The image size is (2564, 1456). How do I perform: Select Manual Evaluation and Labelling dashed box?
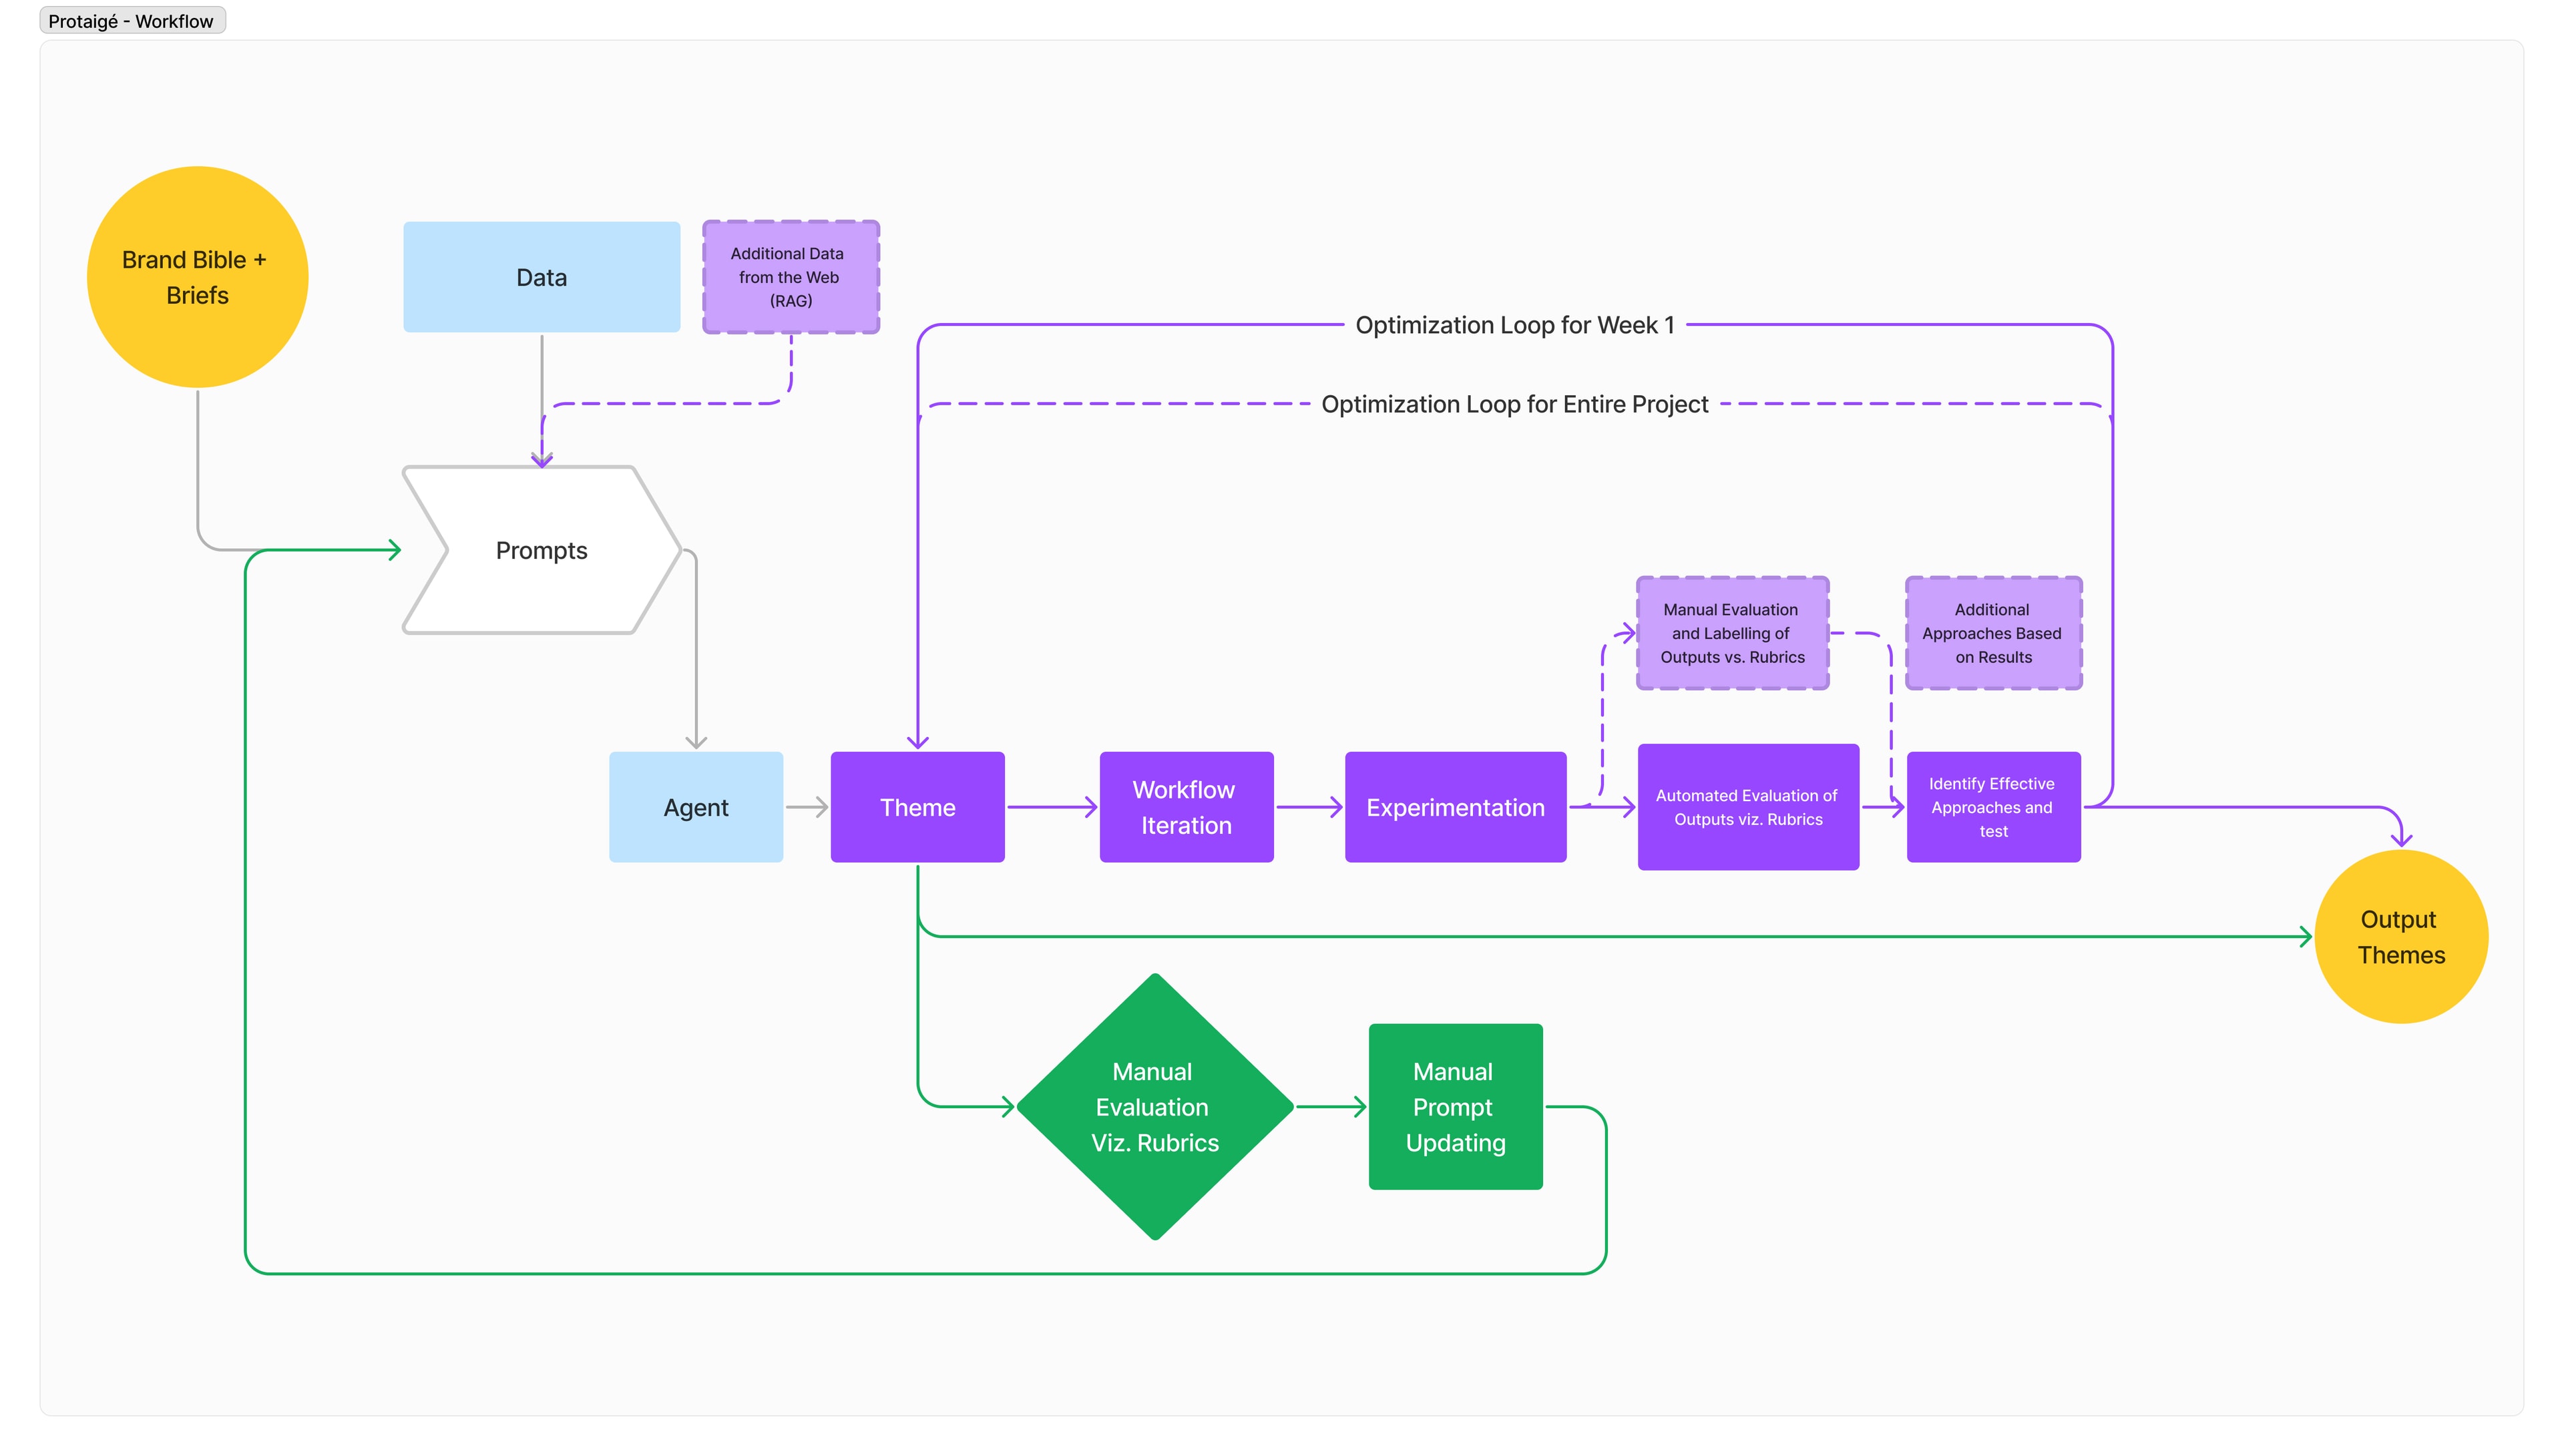1732,633
